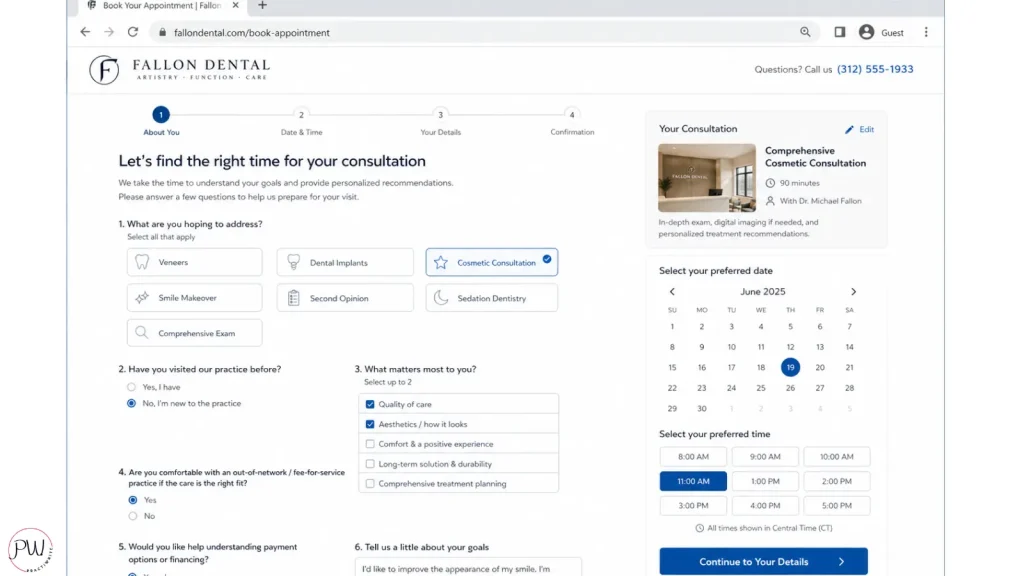Click the Fallon Dental logo
The image size is (1024, 576).
(179, 70)
